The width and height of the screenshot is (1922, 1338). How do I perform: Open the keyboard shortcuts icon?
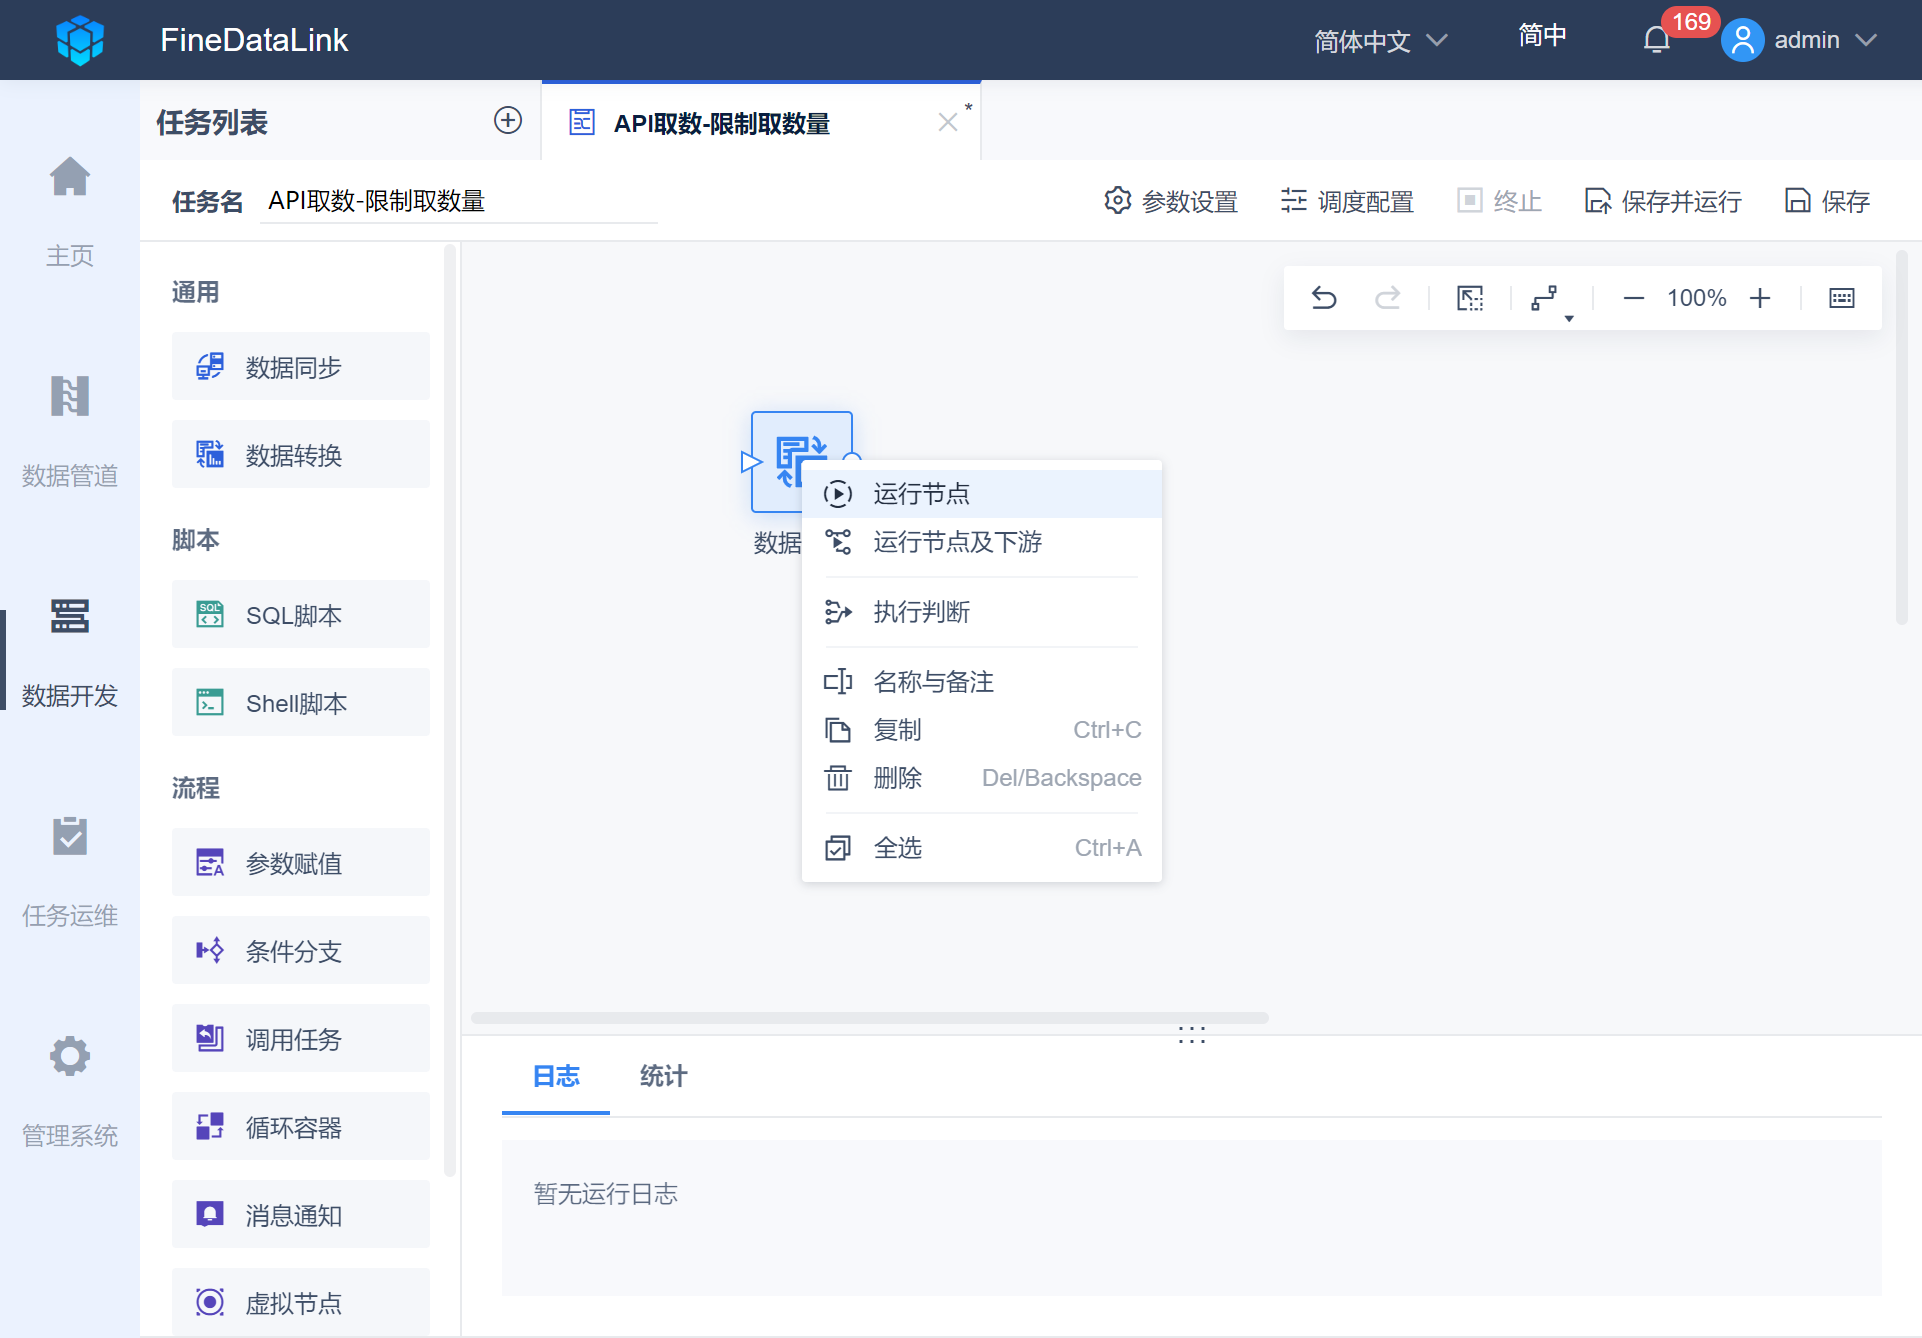pyautogui.click(x=1841, y=298)
